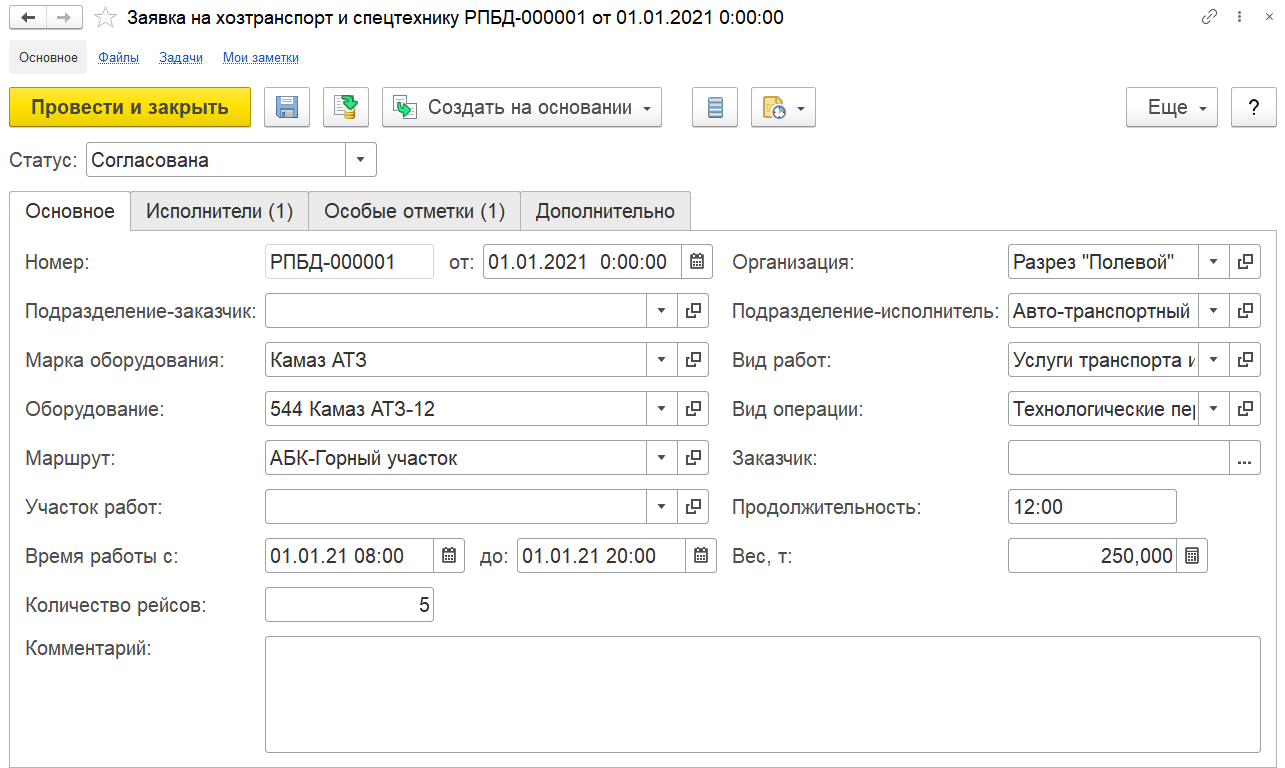Open the Вид работ record form
The image size is (1285, 768).
1245,360
